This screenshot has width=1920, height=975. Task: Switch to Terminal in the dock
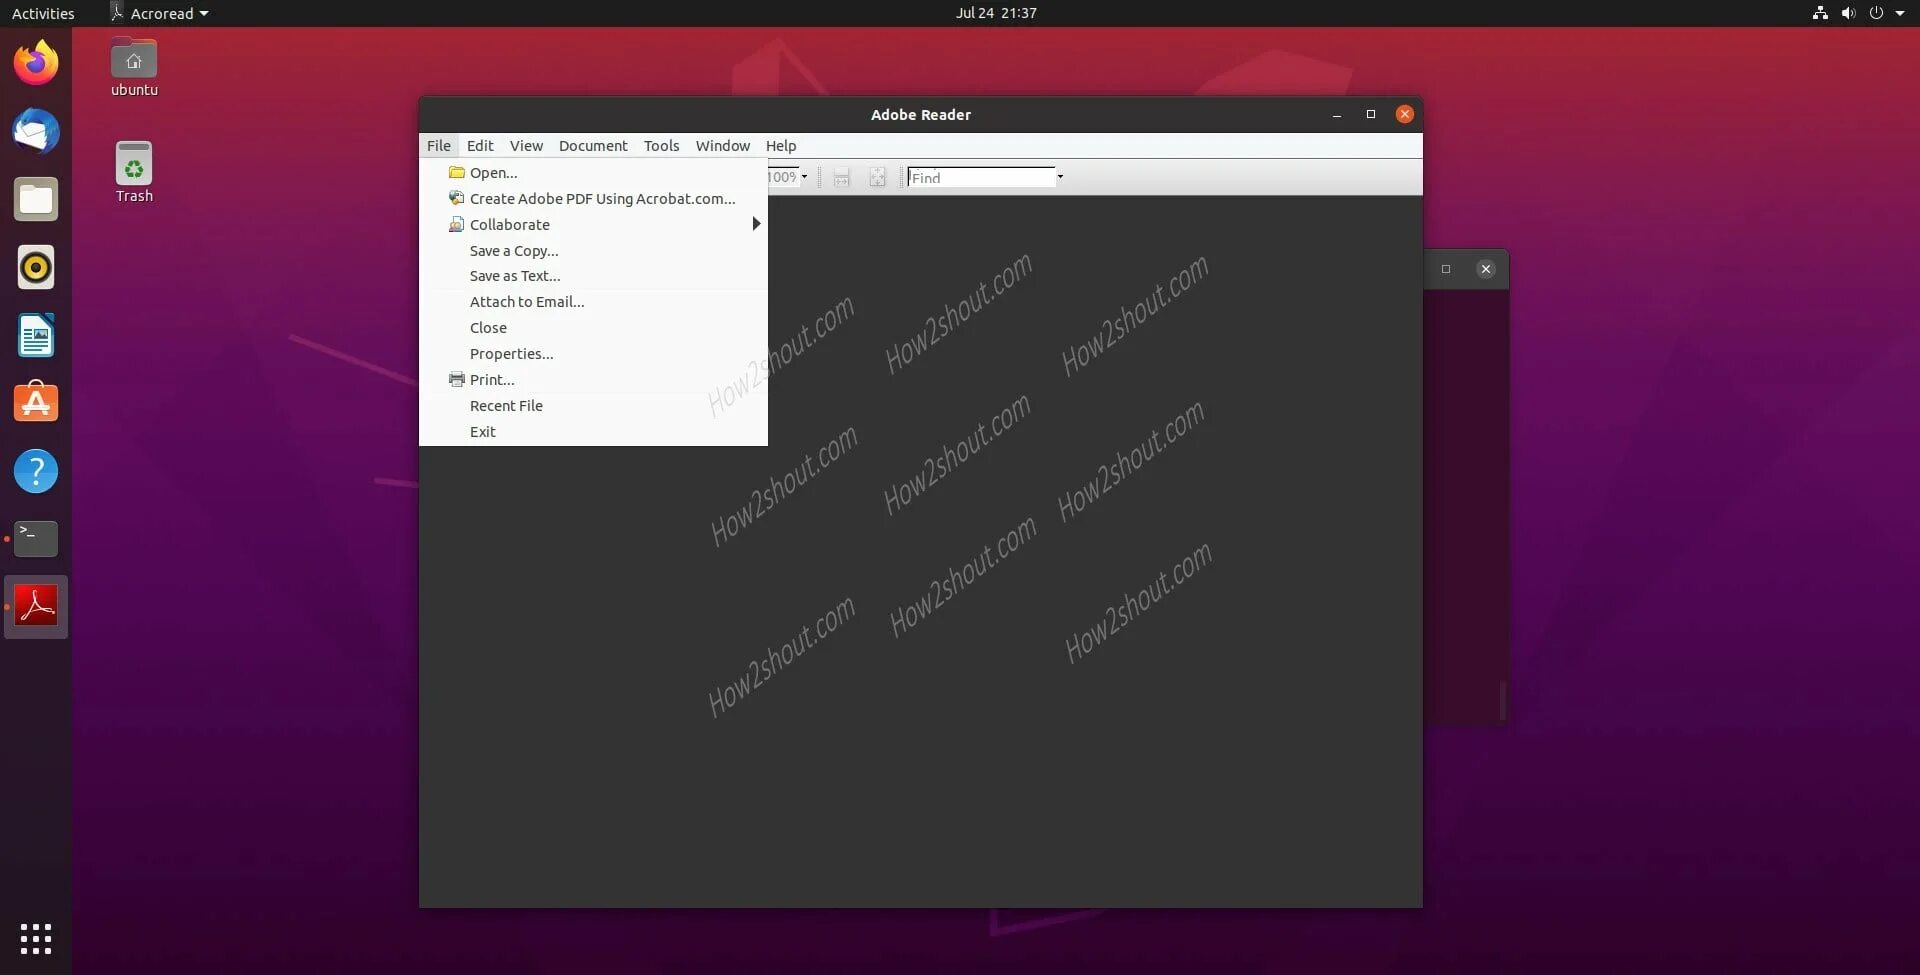[36, 539]
